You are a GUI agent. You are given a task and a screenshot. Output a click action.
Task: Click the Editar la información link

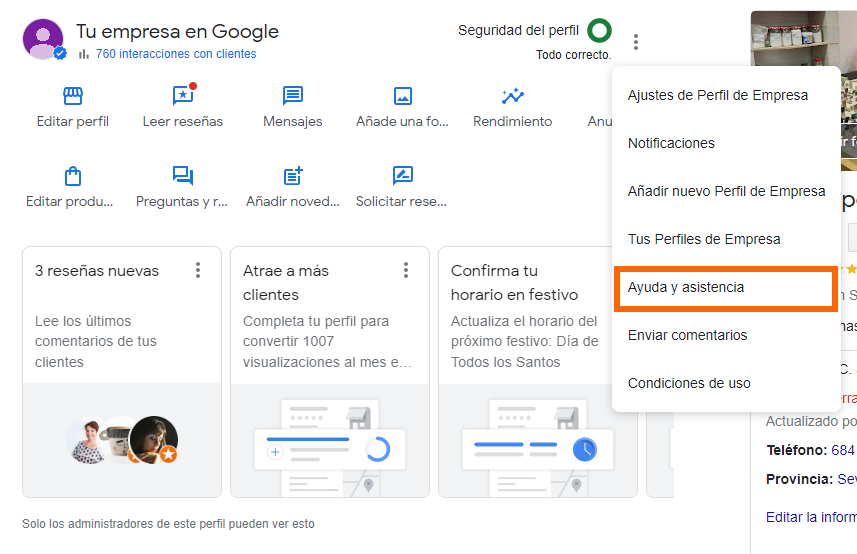810,517
